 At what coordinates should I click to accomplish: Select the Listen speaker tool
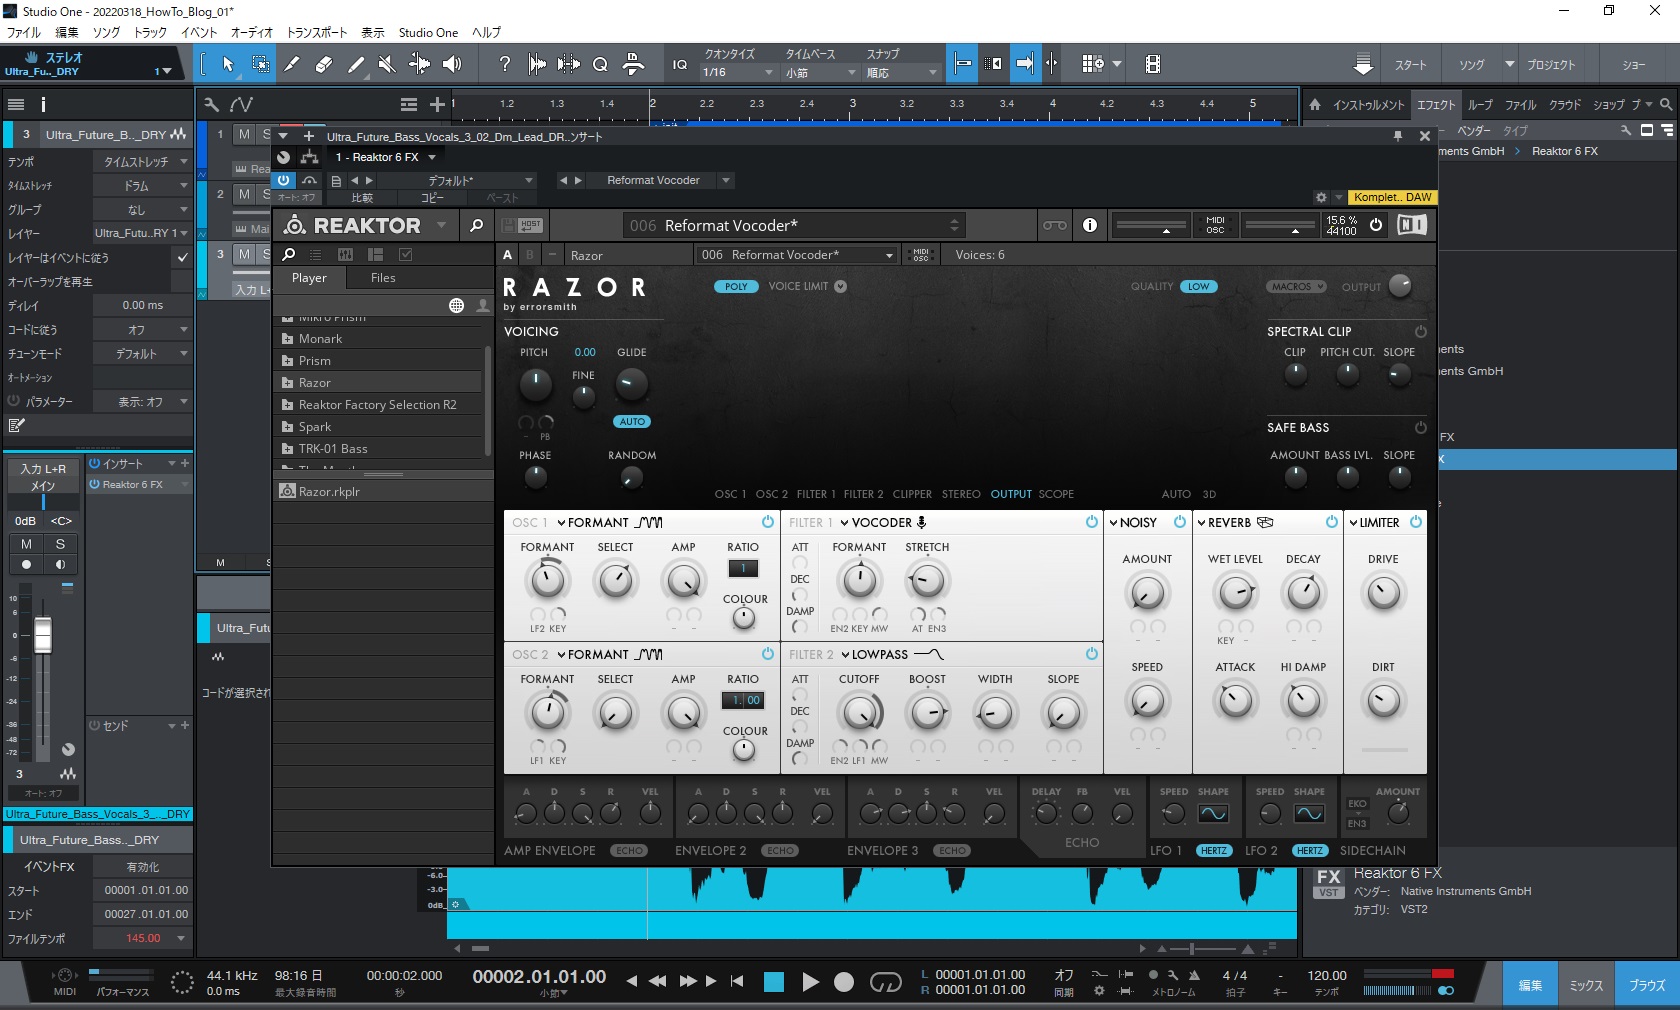coord(452,64)
